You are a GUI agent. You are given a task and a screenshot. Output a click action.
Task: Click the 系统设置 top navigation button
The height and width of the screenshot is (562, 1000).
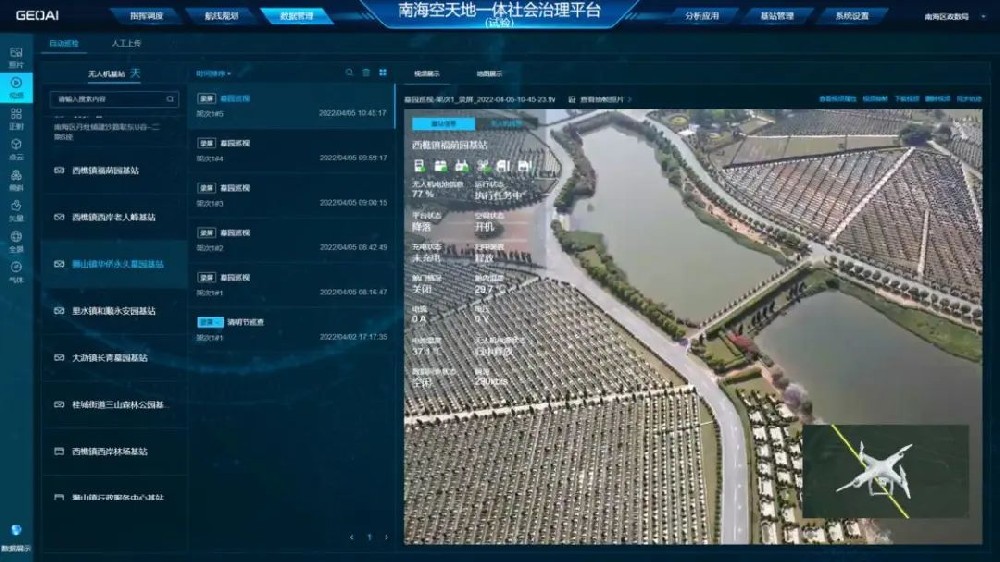pos(852,16)
